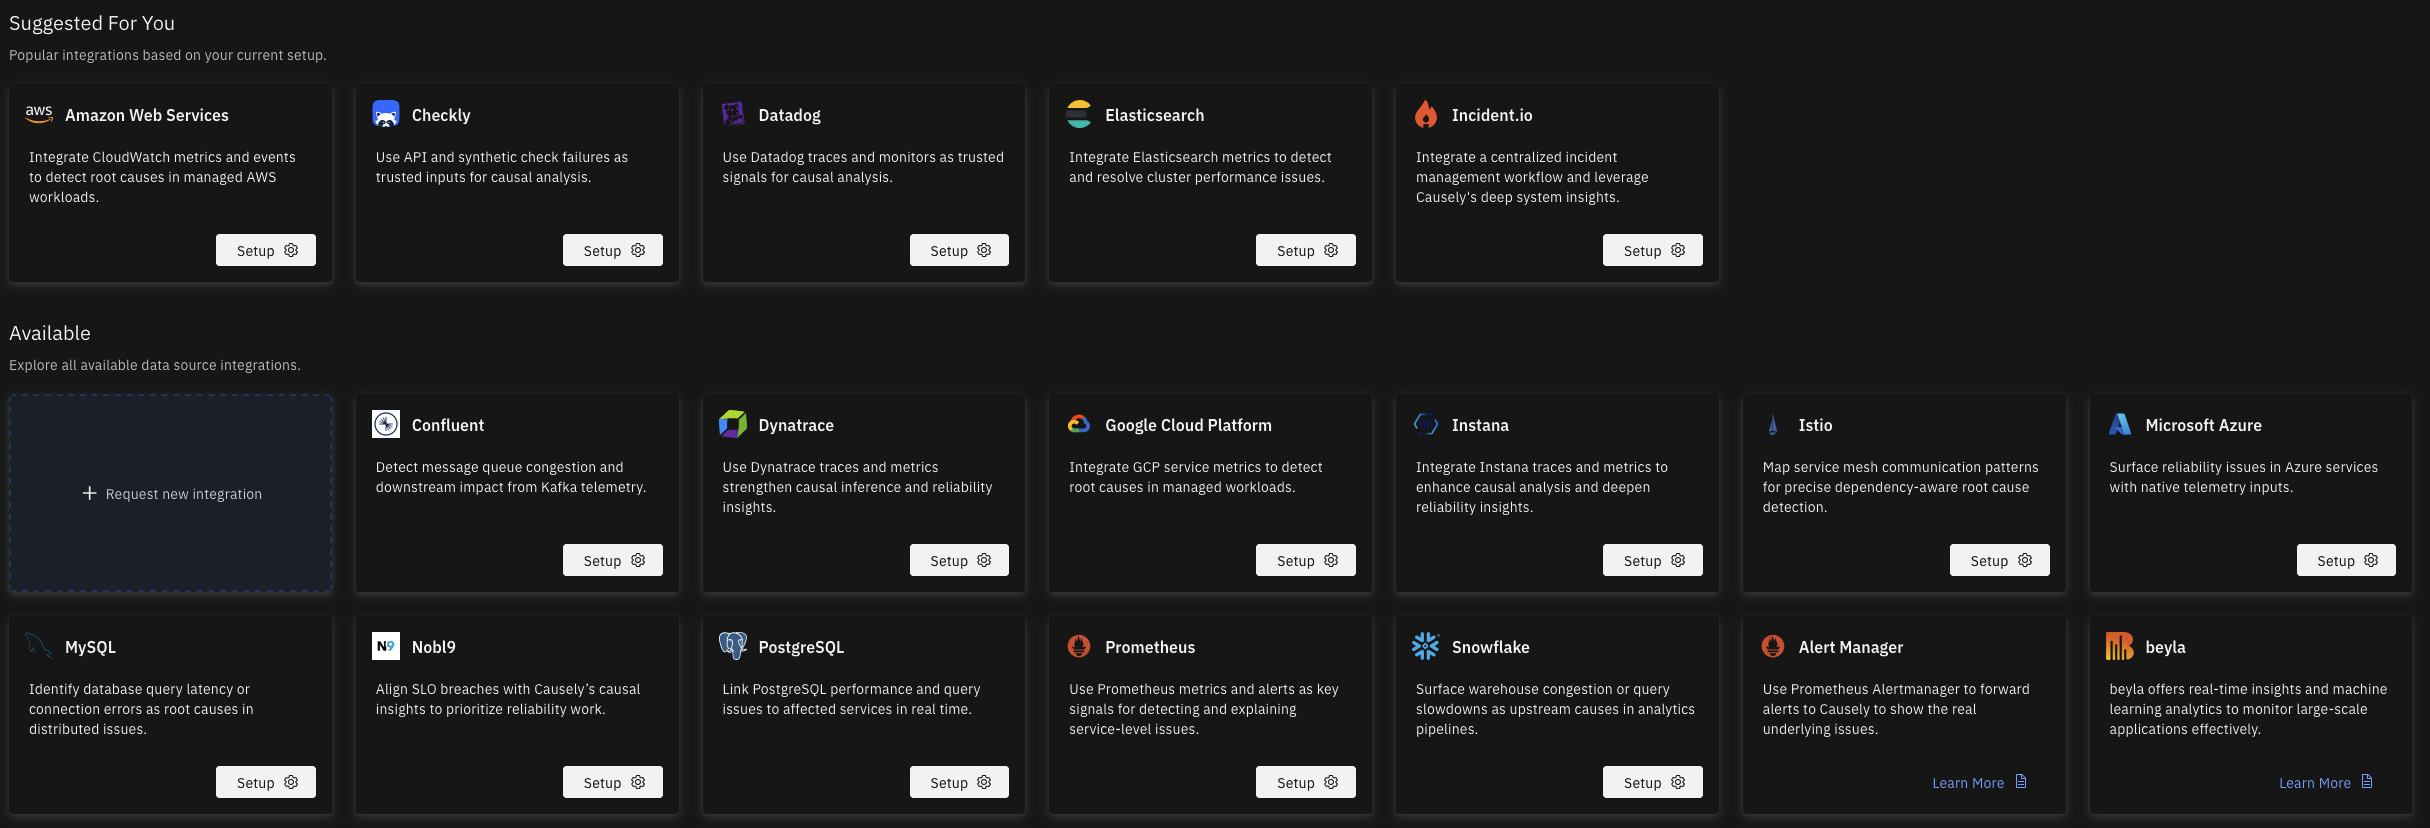Click the Alert Manager logo icon

click(1773, 646)
